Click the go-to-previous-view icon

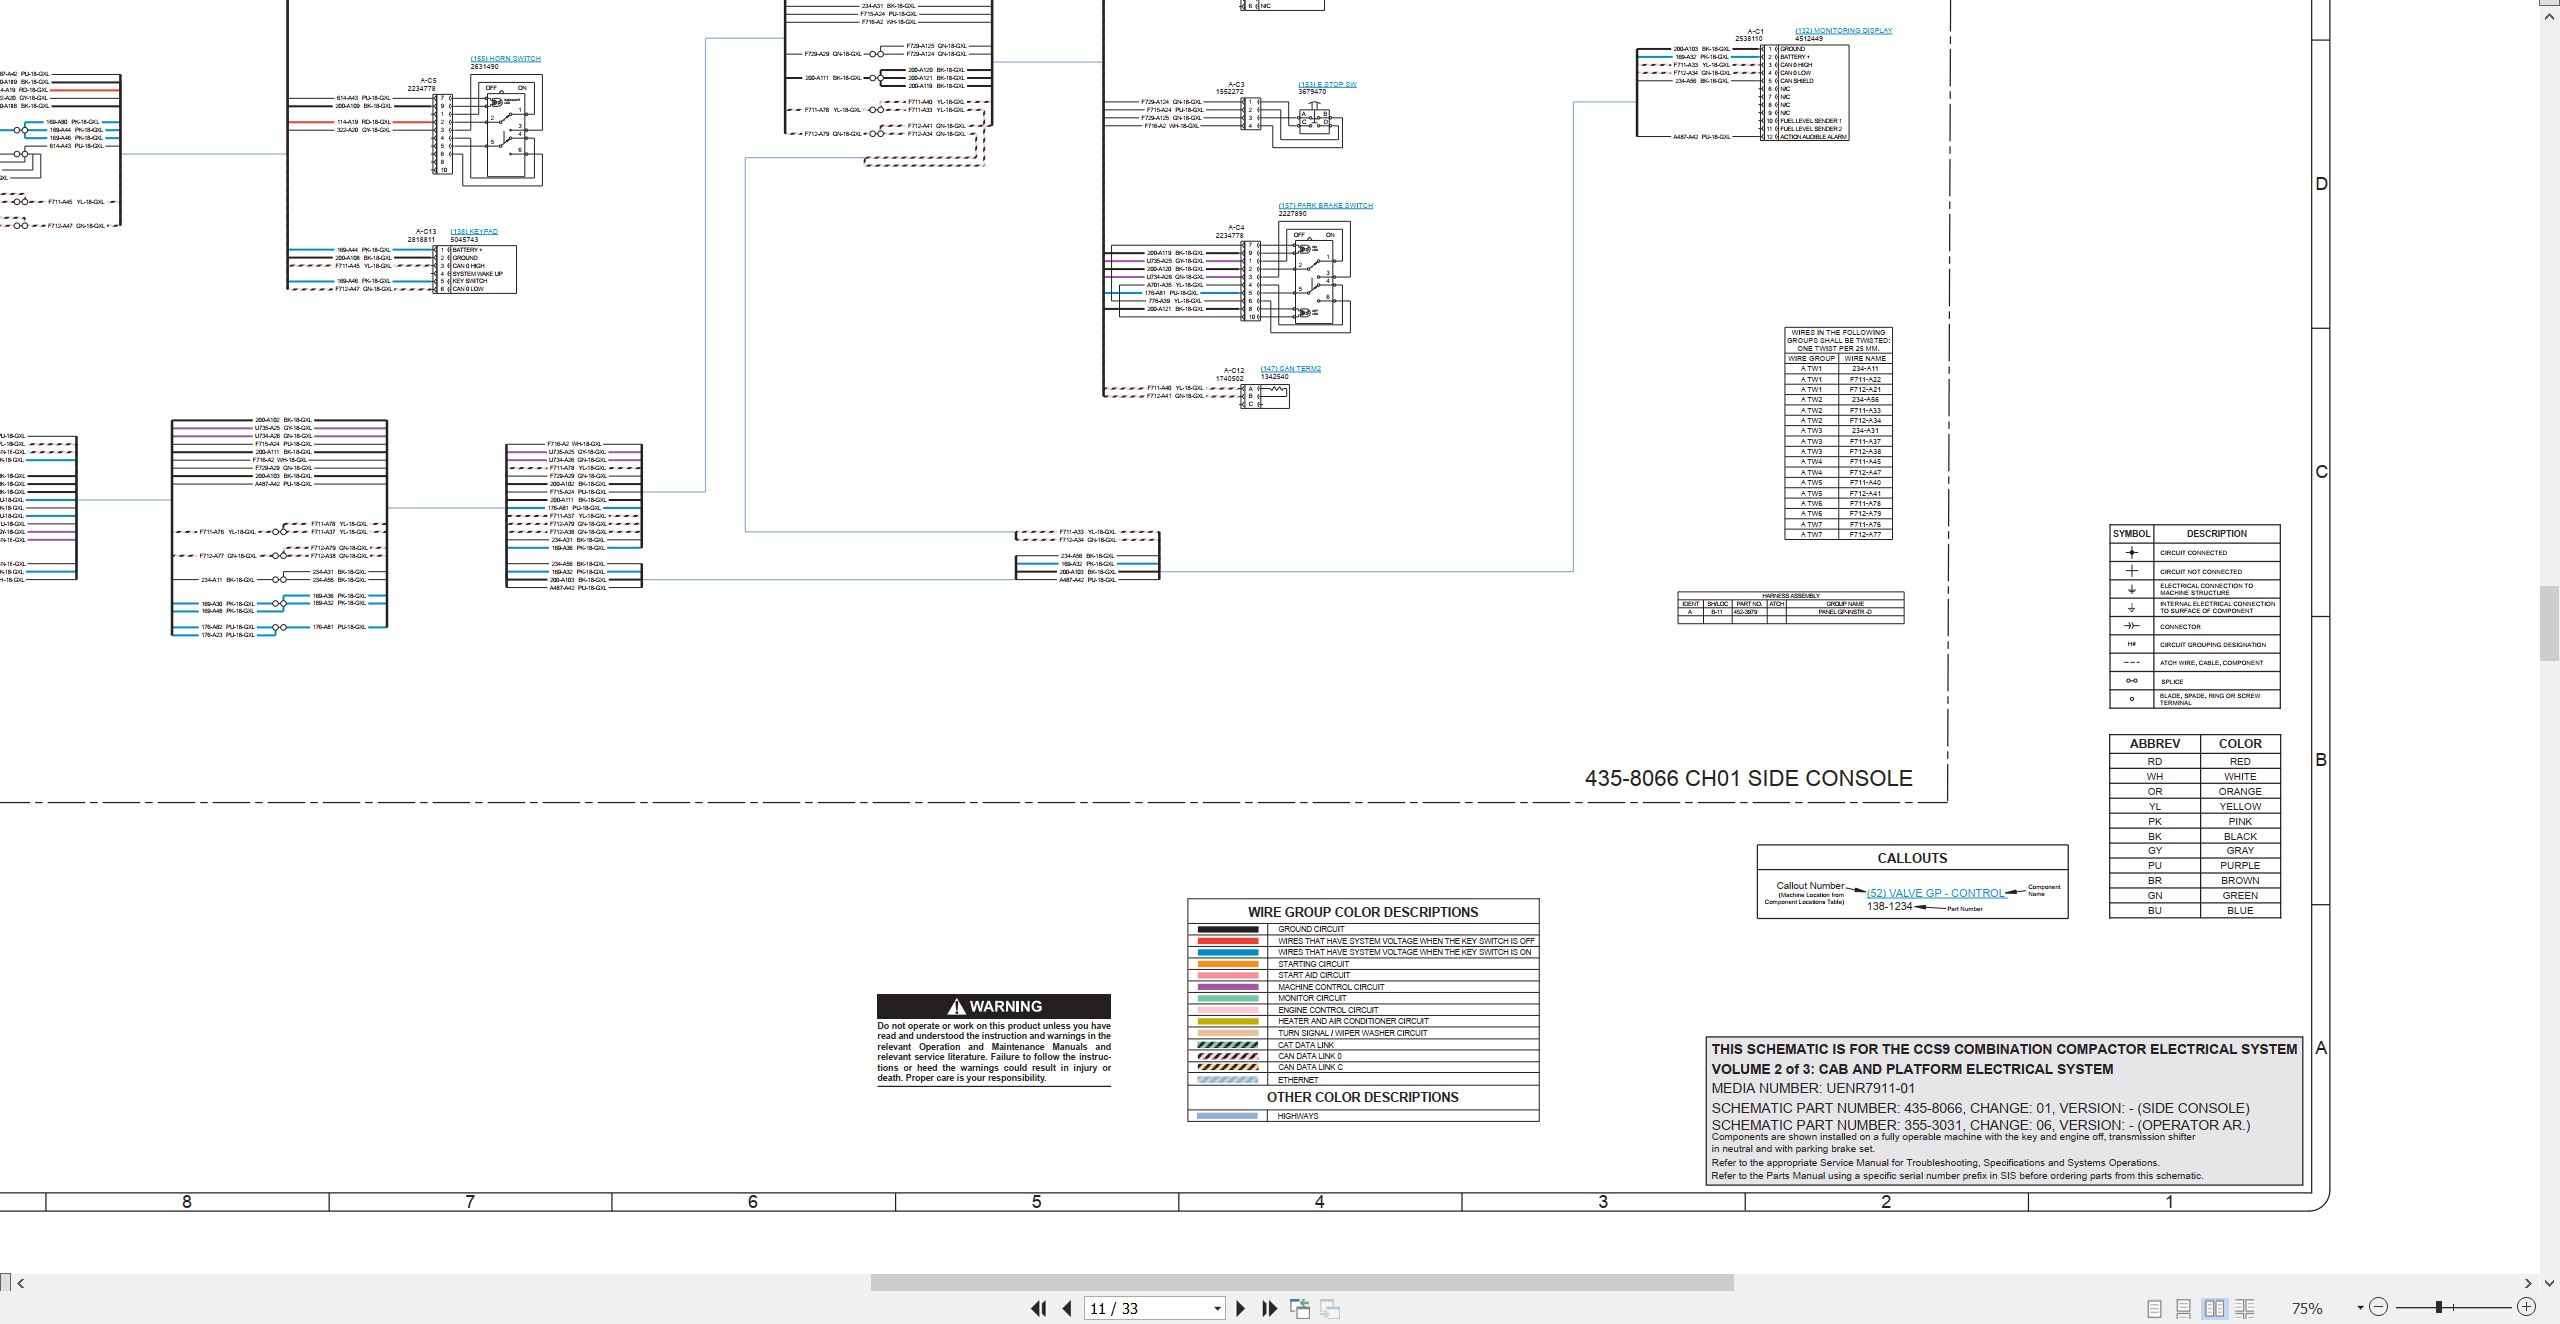[1300, 1308]
